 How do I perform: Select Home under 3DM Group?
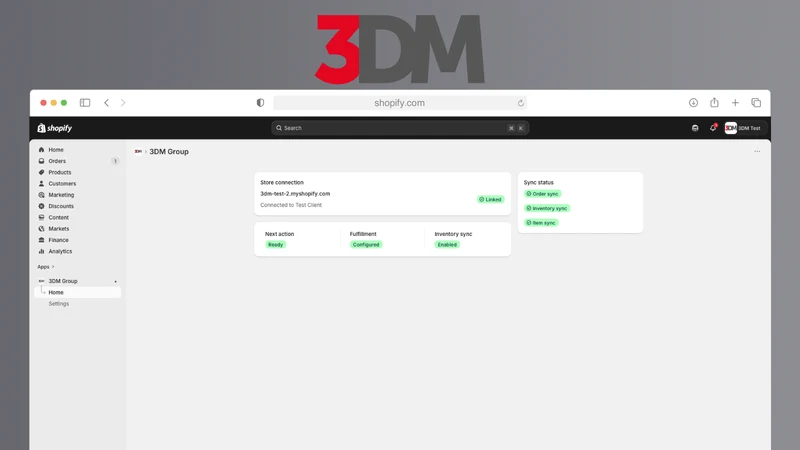78,292
